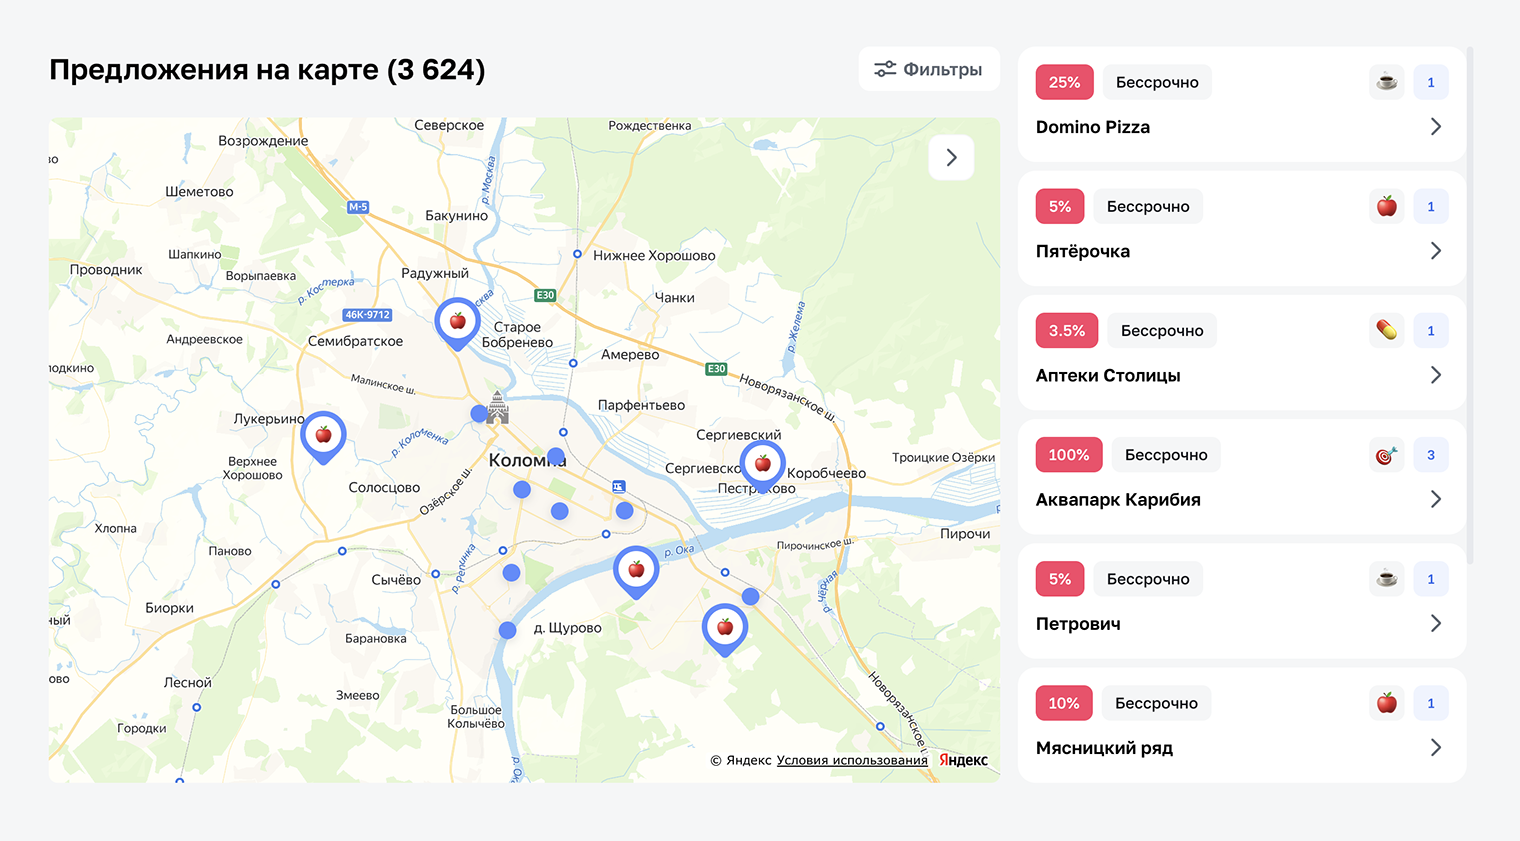Open Условия использования link
1520x841 pixels.
[x=852, y=760]
